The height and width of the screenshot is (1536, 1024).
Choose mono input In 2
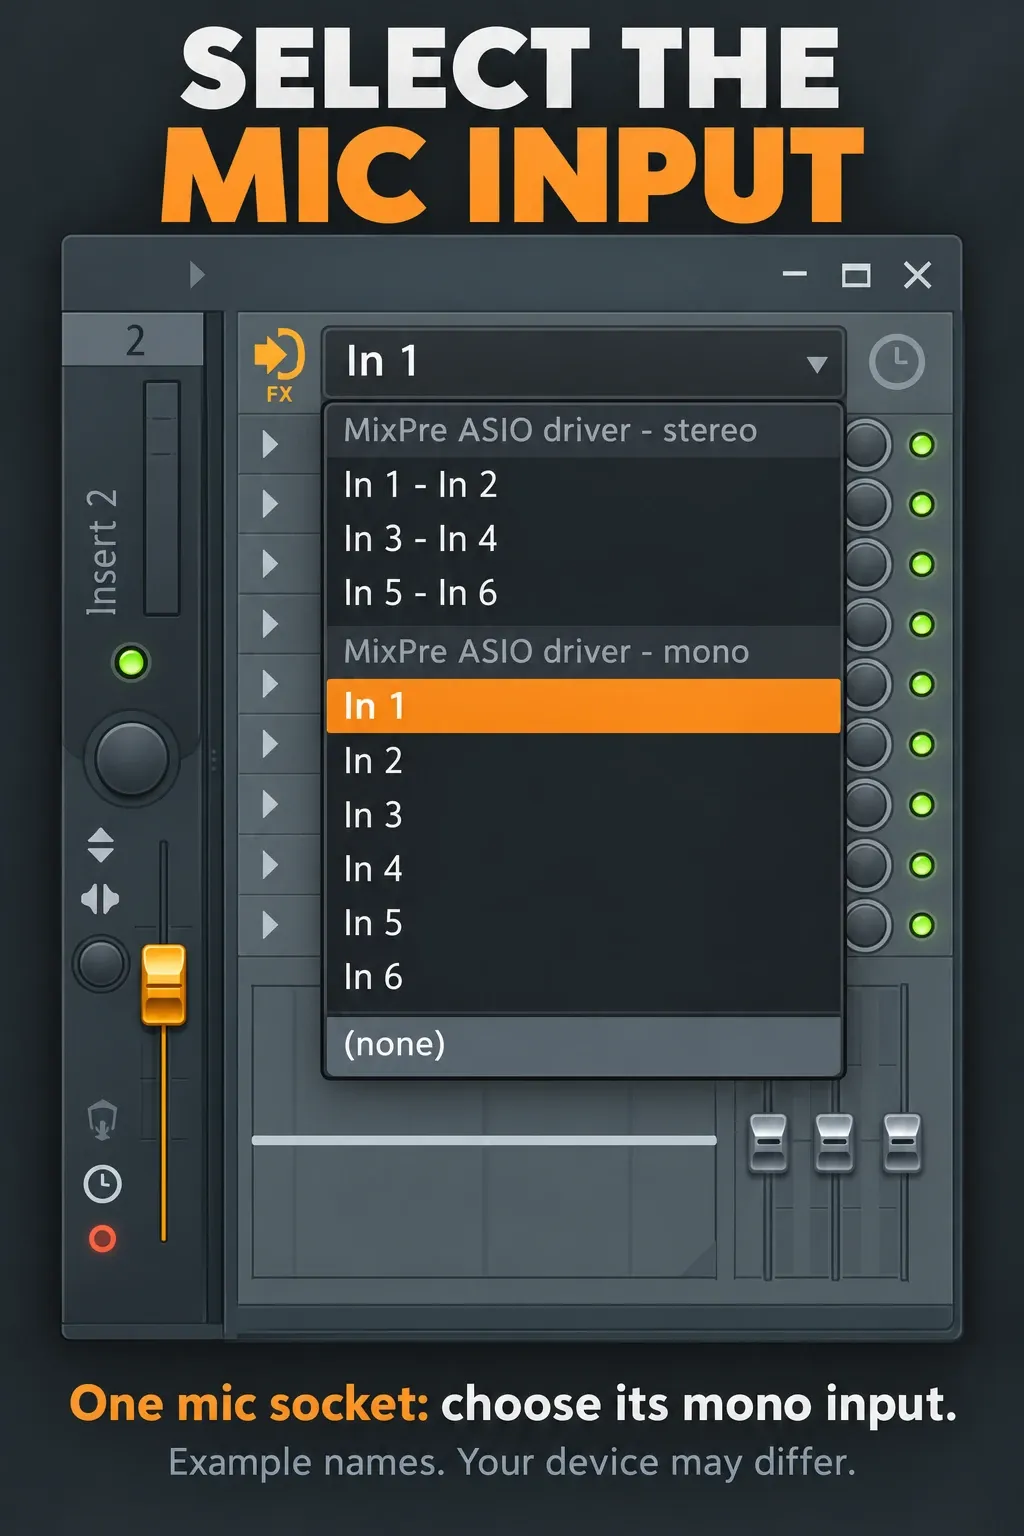(x=583, y=761)
